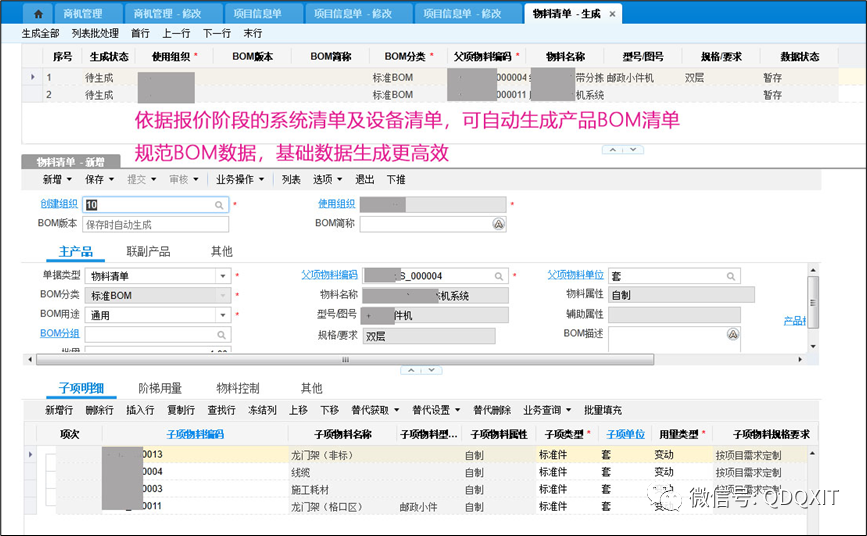Switch to the 联副产品 tab
This screenshot has height=536, width=867.
tap(148, 251)
